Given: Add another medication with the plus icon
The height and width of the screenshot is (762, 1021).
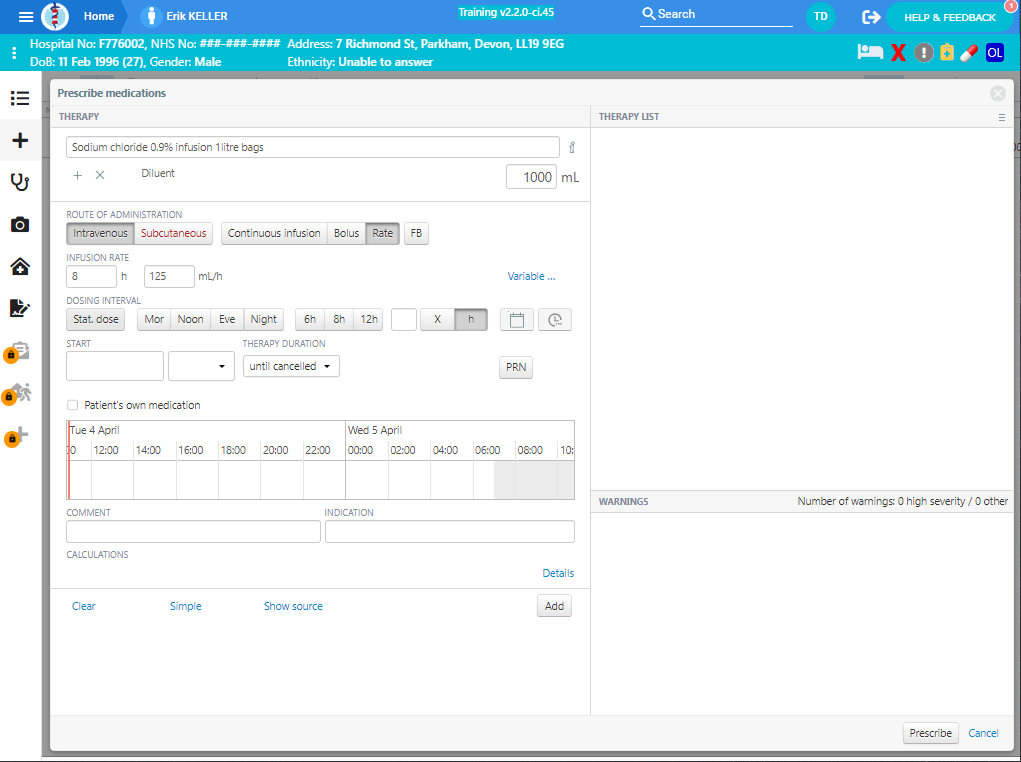Looking at the screenshot, I should click(x=77, y=175).
